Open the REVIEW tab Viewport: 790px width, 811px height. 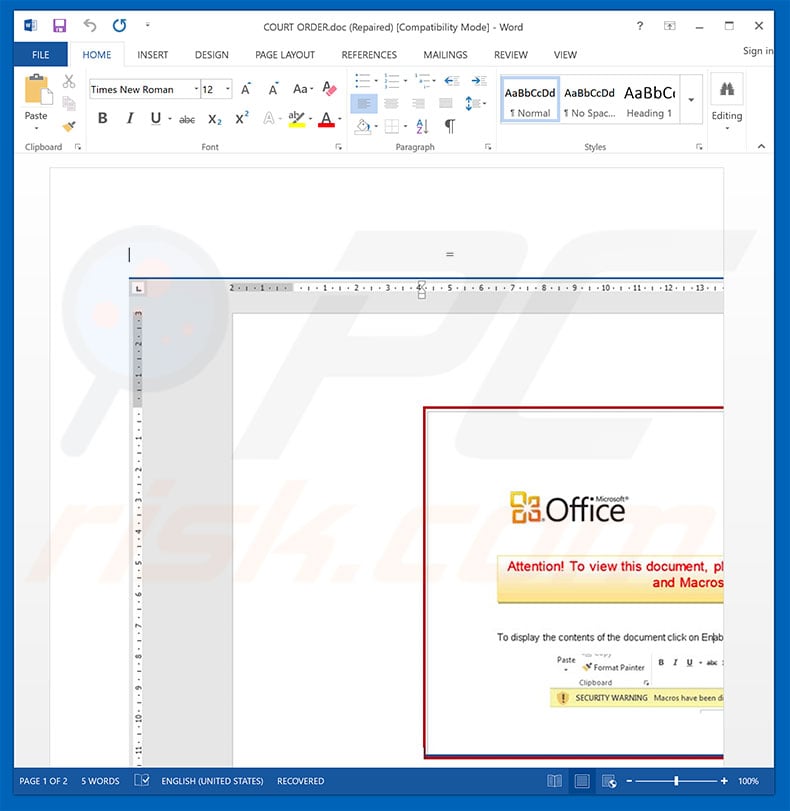[x=511, y=55]
